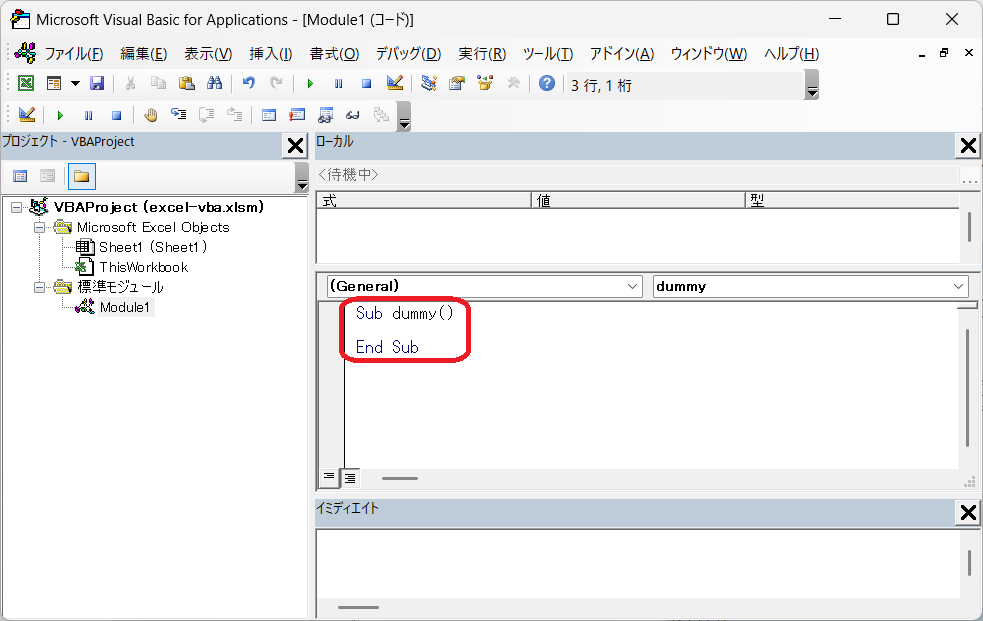
Task: Save excel-vba.xlsm using the Save icon
Action: (96, 84)
